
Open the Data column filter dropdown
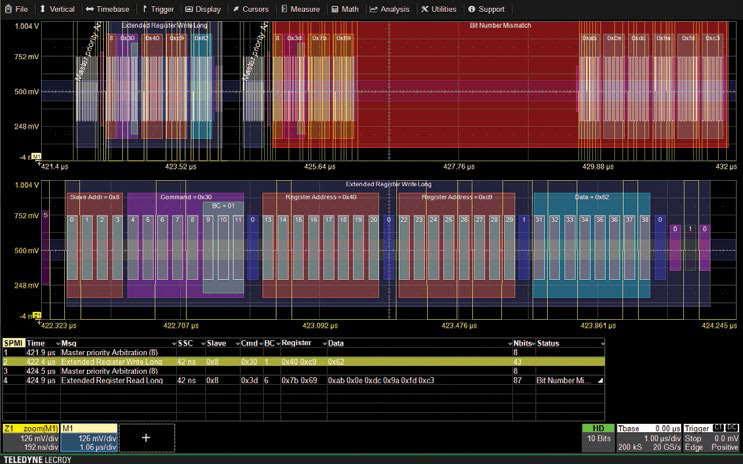coord(510,344)
